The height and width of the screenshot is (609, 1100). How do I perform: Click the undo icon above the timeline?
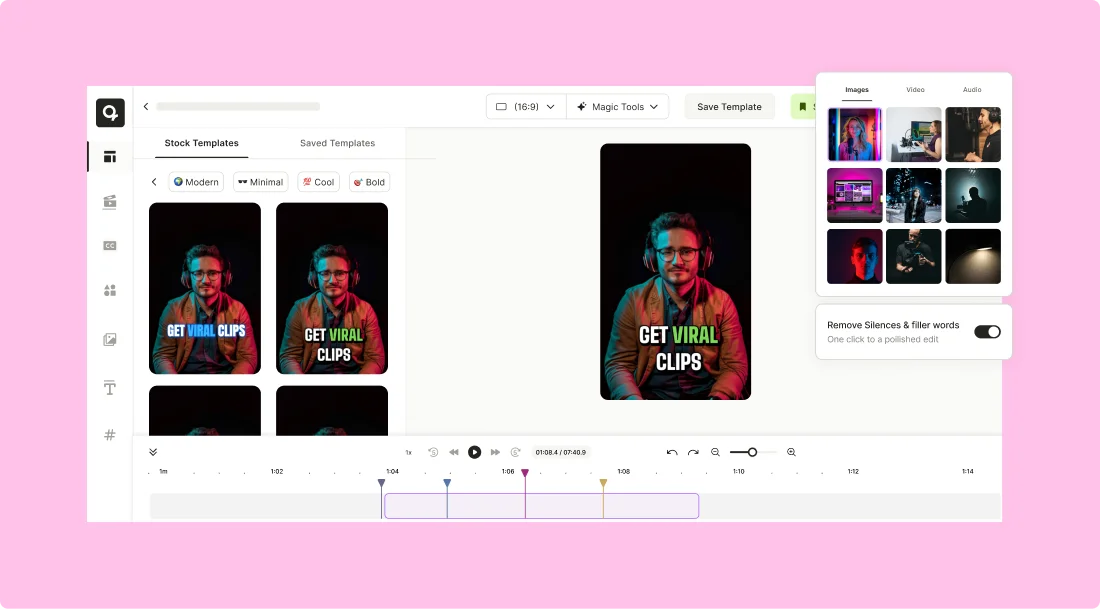pyautogui.click(x=671, y=452)
